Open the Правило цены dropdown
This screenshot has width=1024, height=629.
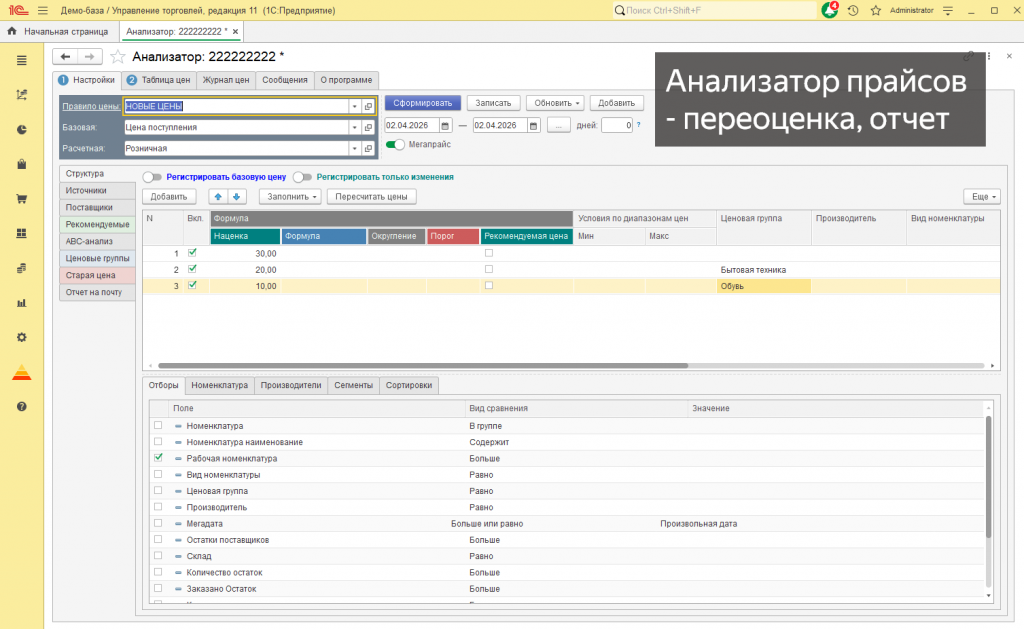point(354,104)
